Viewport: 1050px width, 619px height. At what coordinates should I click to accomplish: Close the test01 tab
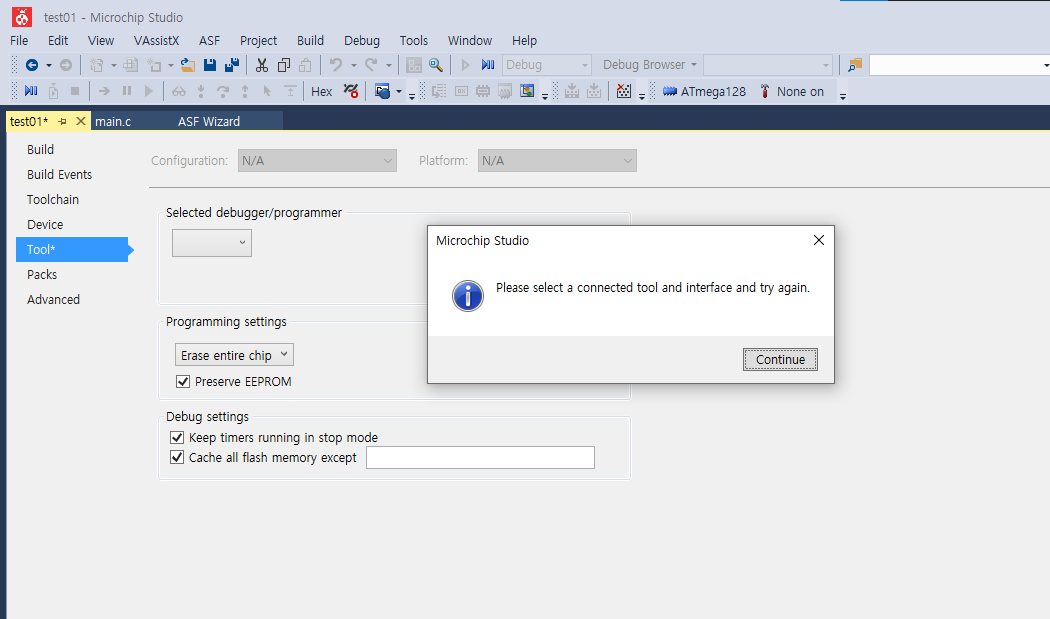point(80,121)
